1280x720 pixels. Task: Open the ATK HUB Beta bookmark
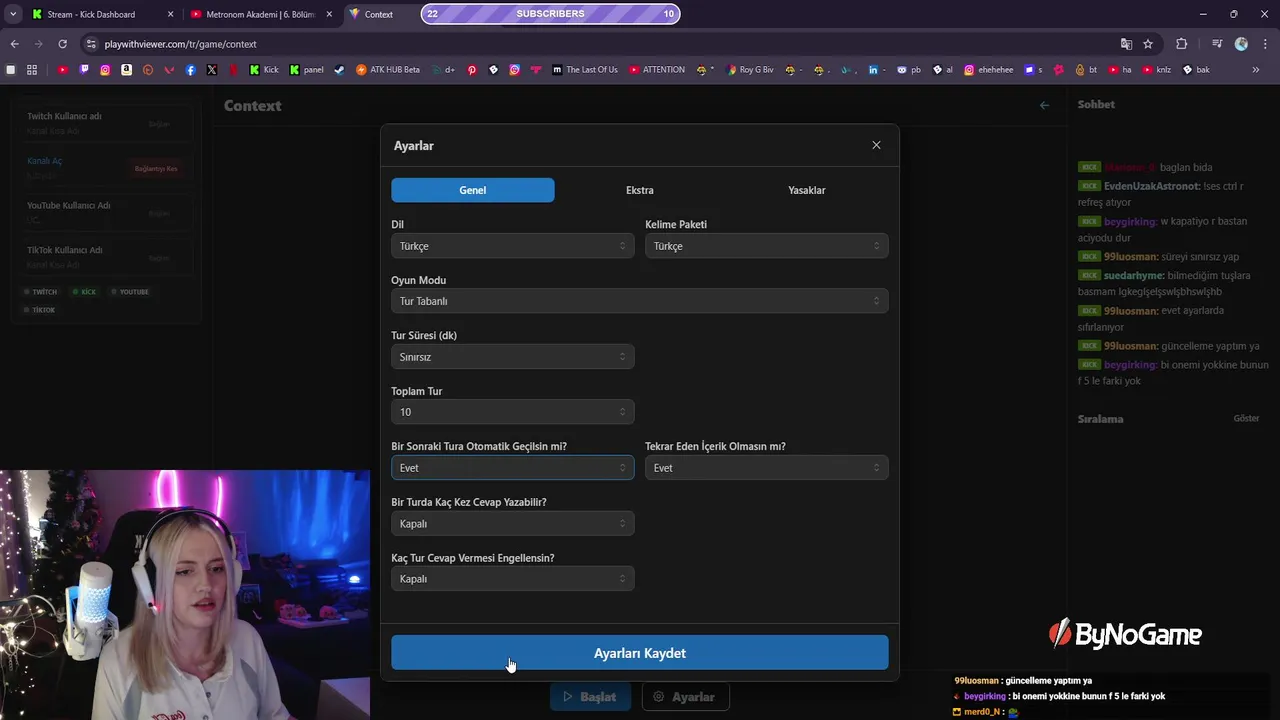click(x=388, y=70)
